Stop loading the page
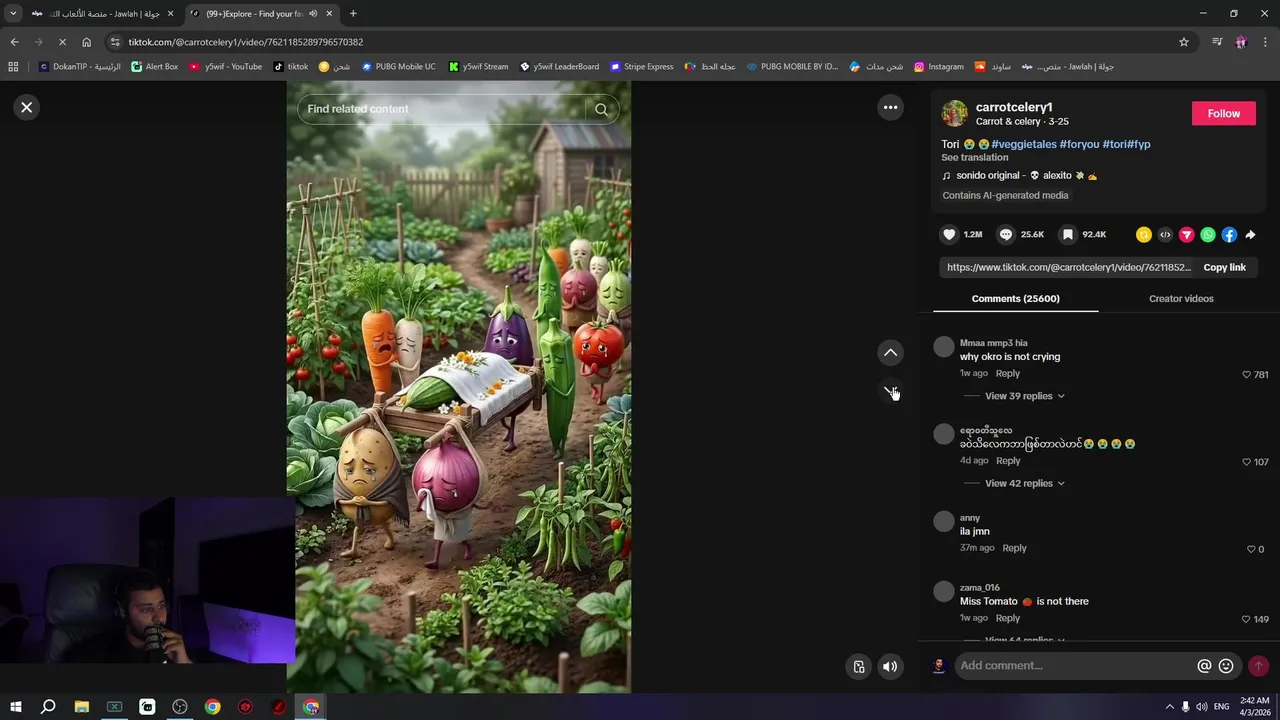 click(x=62, y=42)
